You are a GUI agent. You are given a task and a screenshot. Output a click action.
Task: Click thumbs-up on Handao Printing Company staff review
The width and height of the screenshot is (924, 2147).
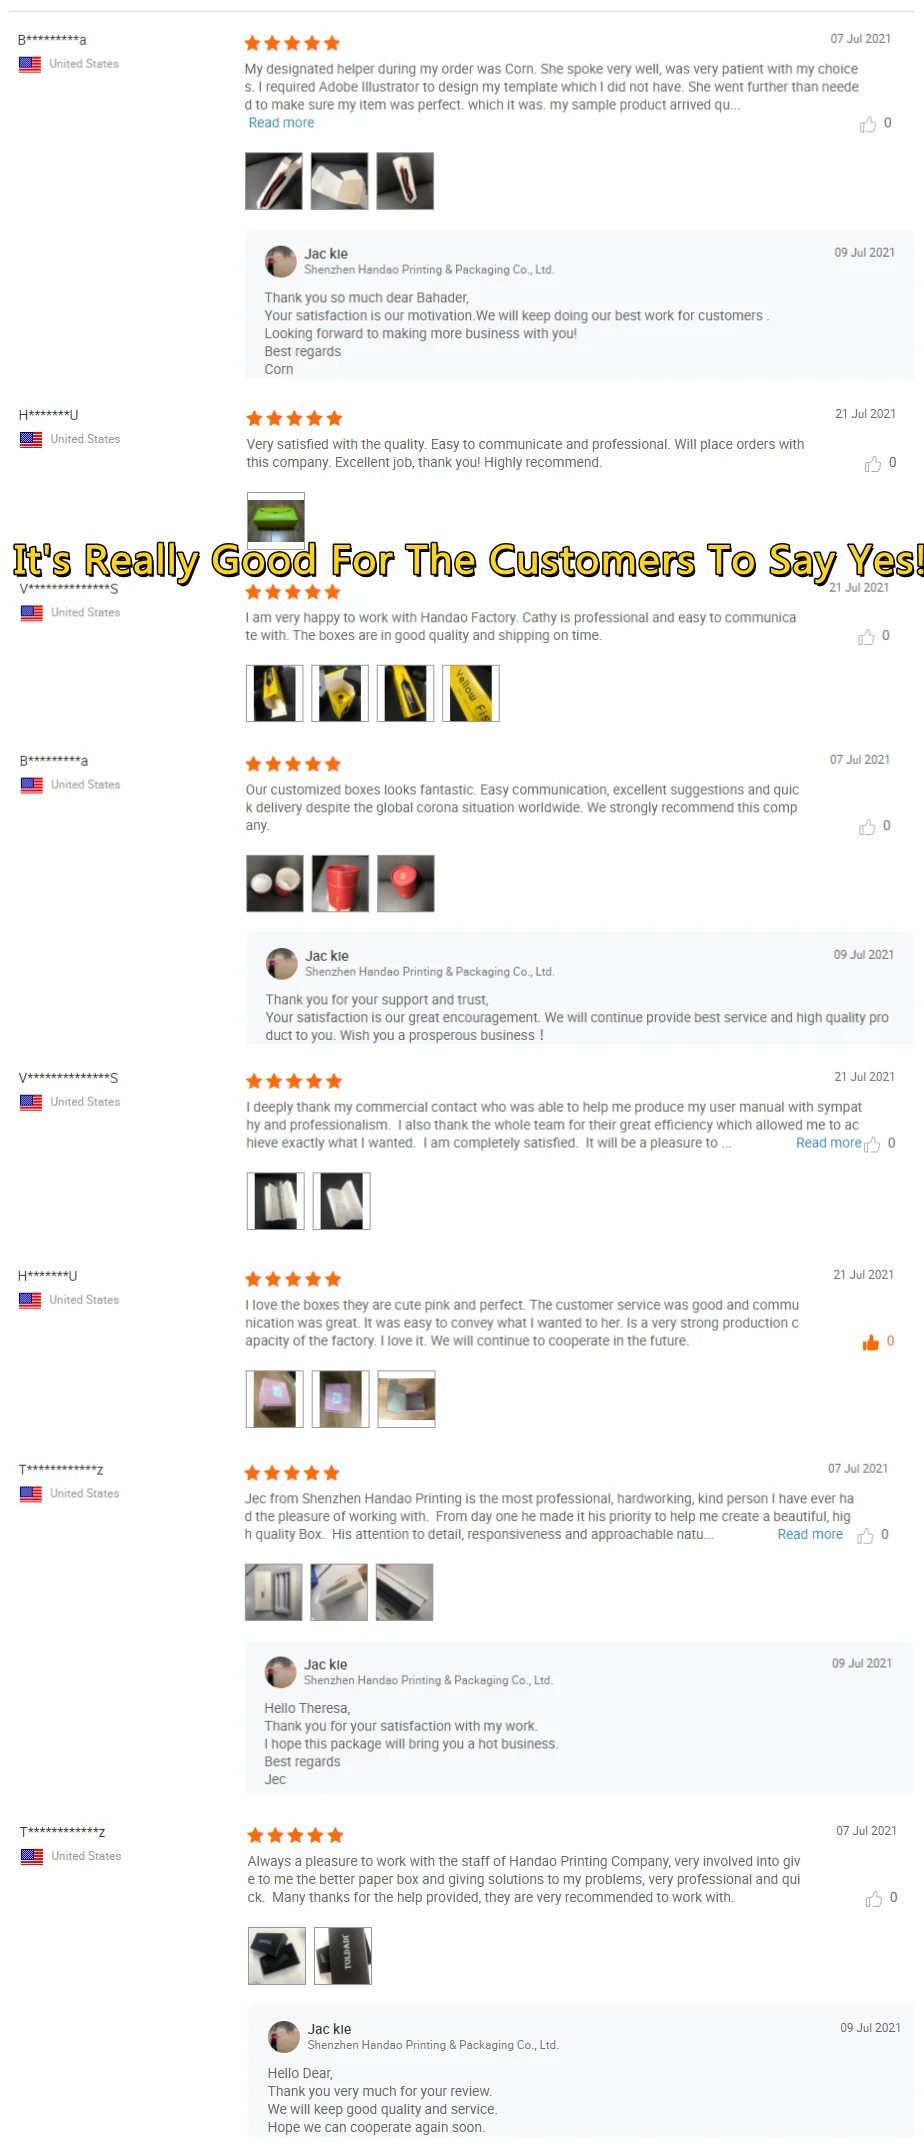pos(874,1898)
